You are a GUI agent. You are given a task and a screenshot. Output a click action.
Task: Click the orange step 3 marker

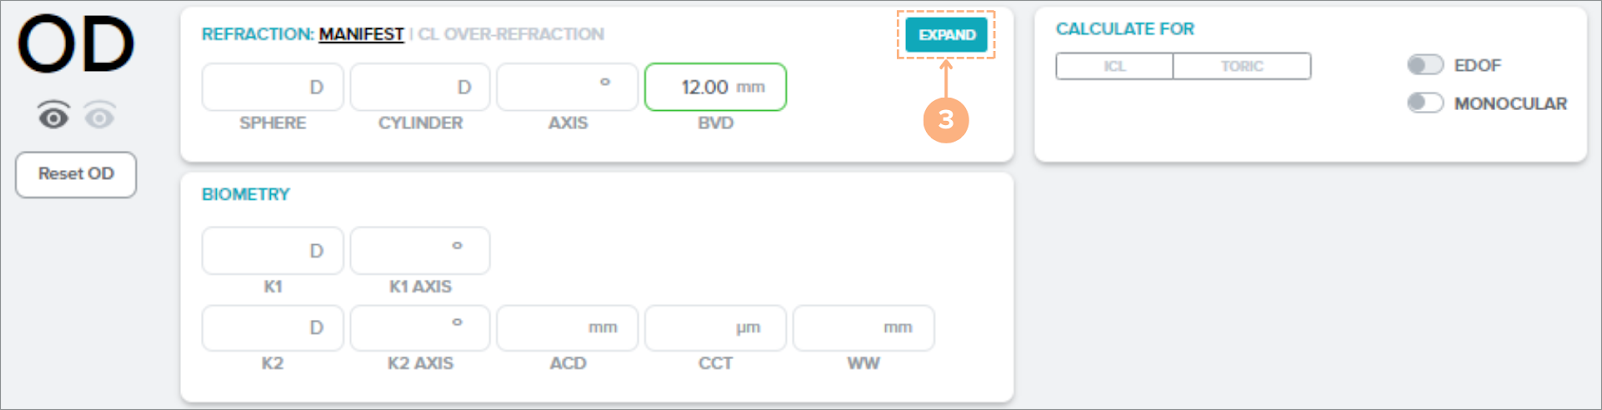pyautogui.click(x=945, y=120)
